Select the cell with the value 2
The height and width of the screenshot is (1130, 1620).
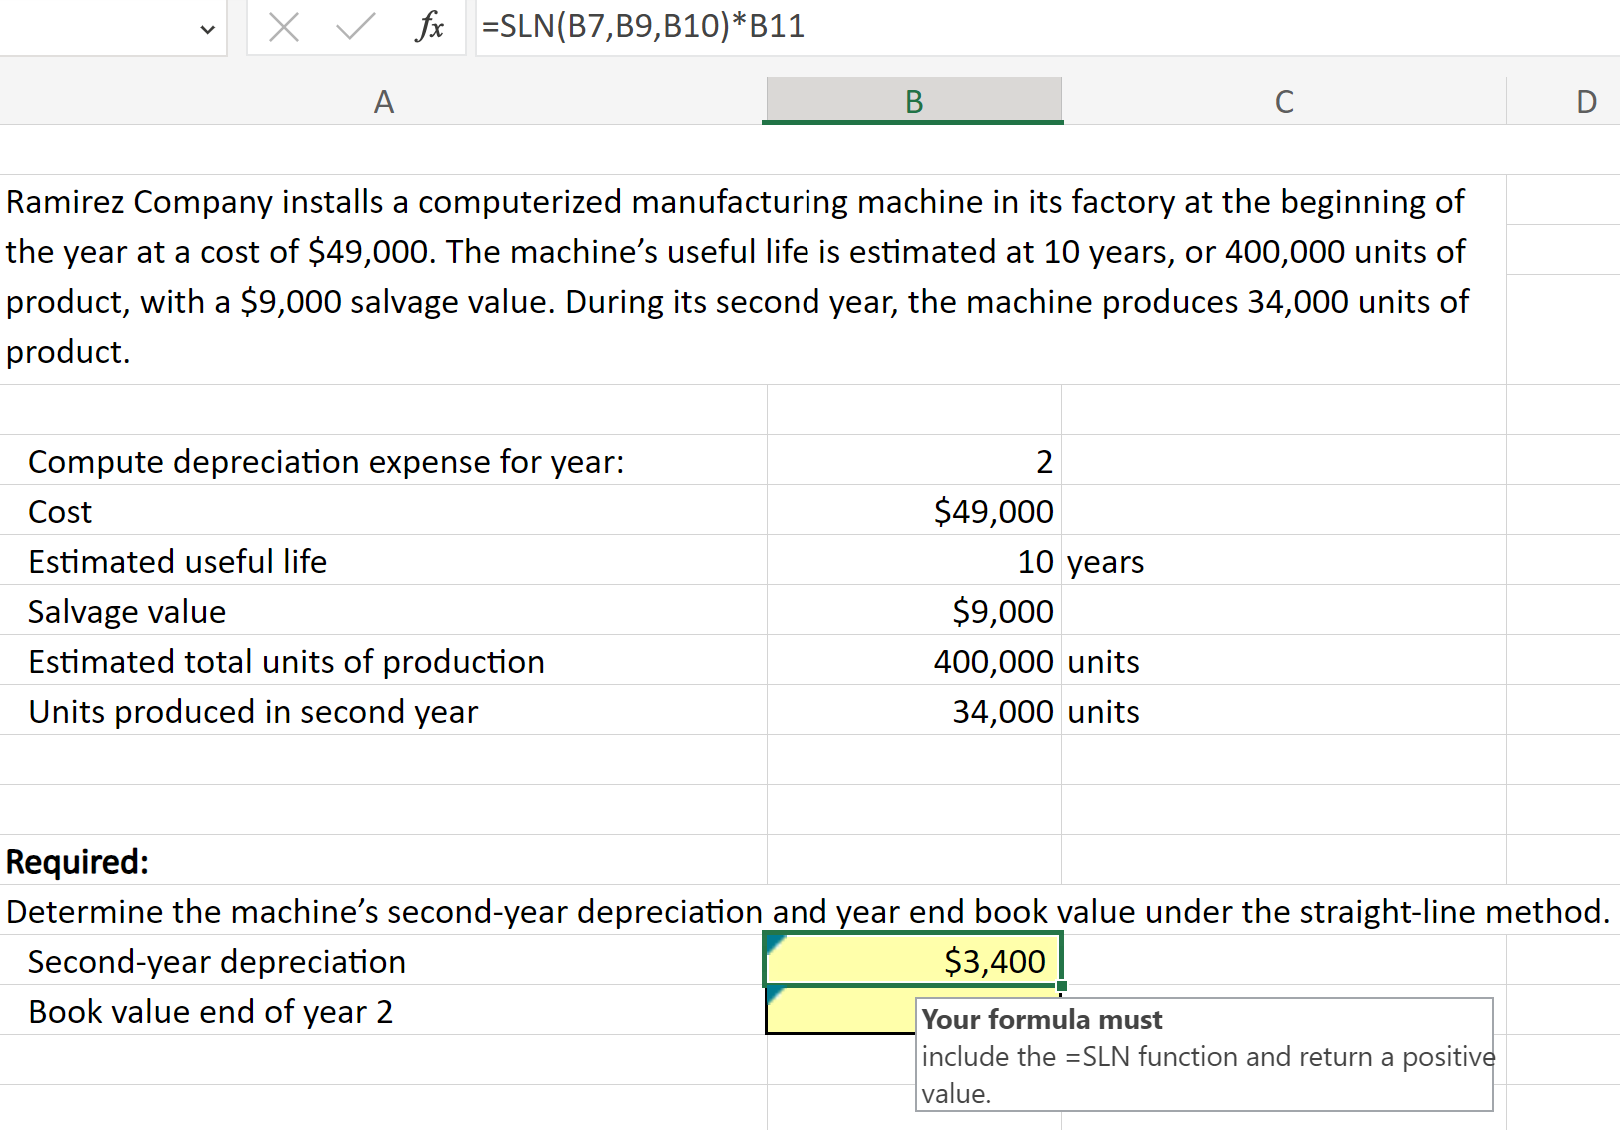pyautogui.click(x=912, y=461)
